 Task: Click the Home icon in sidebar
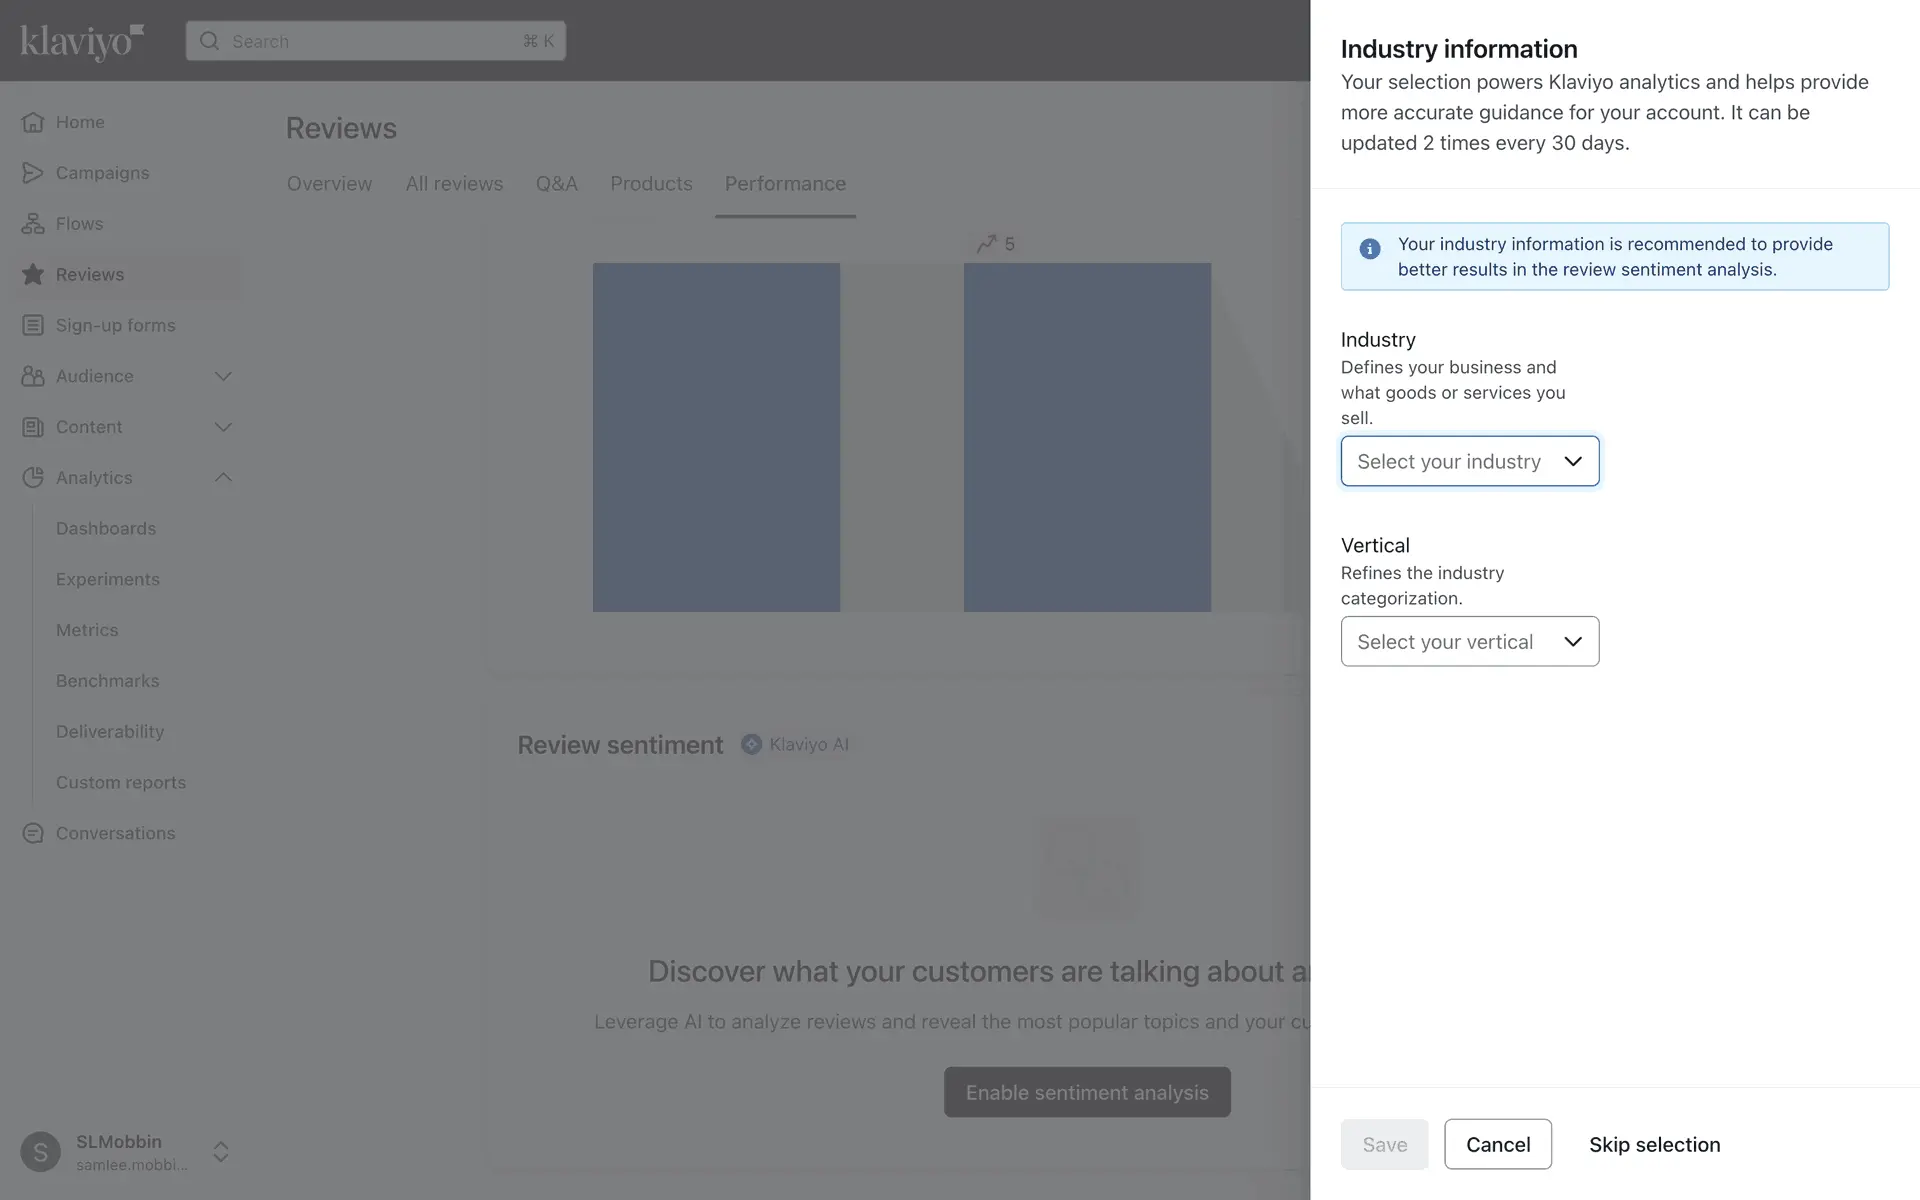pos(33,122)
